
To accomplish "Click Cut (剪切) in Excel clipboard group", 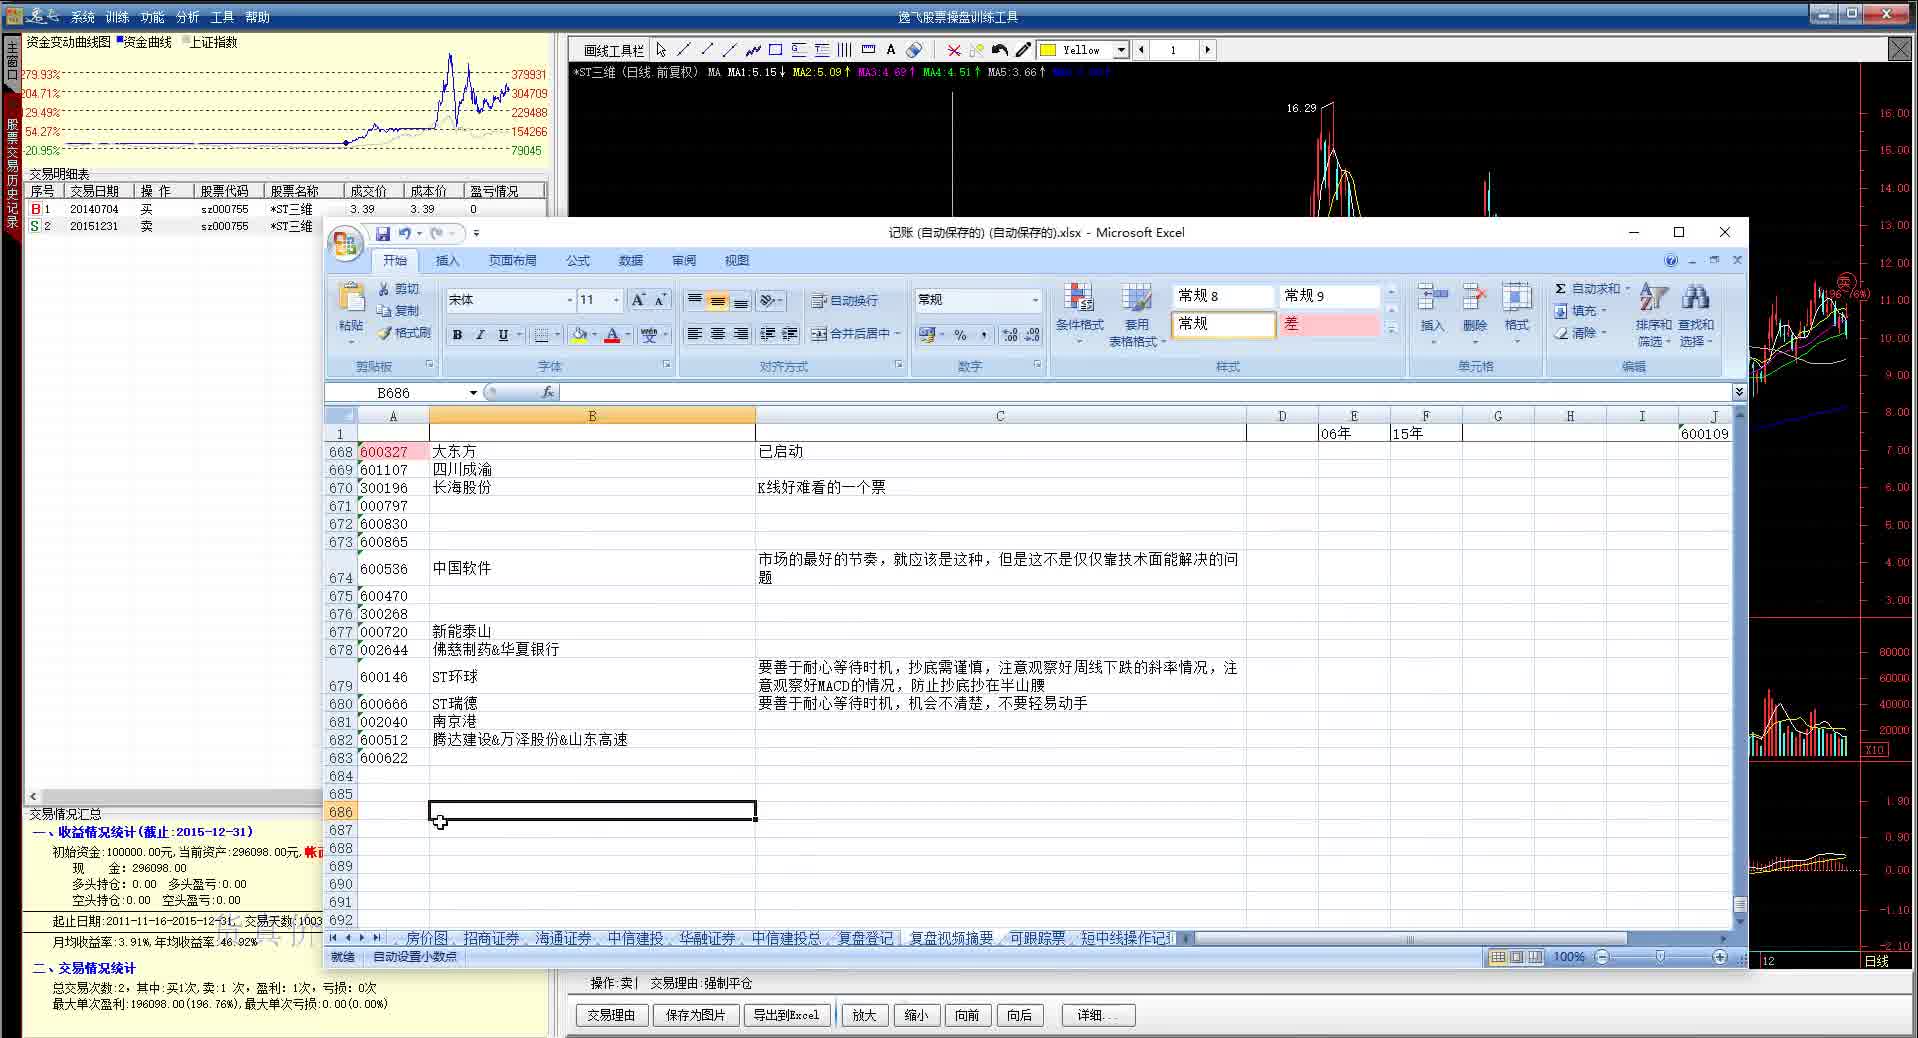I will tap(399, 288).
